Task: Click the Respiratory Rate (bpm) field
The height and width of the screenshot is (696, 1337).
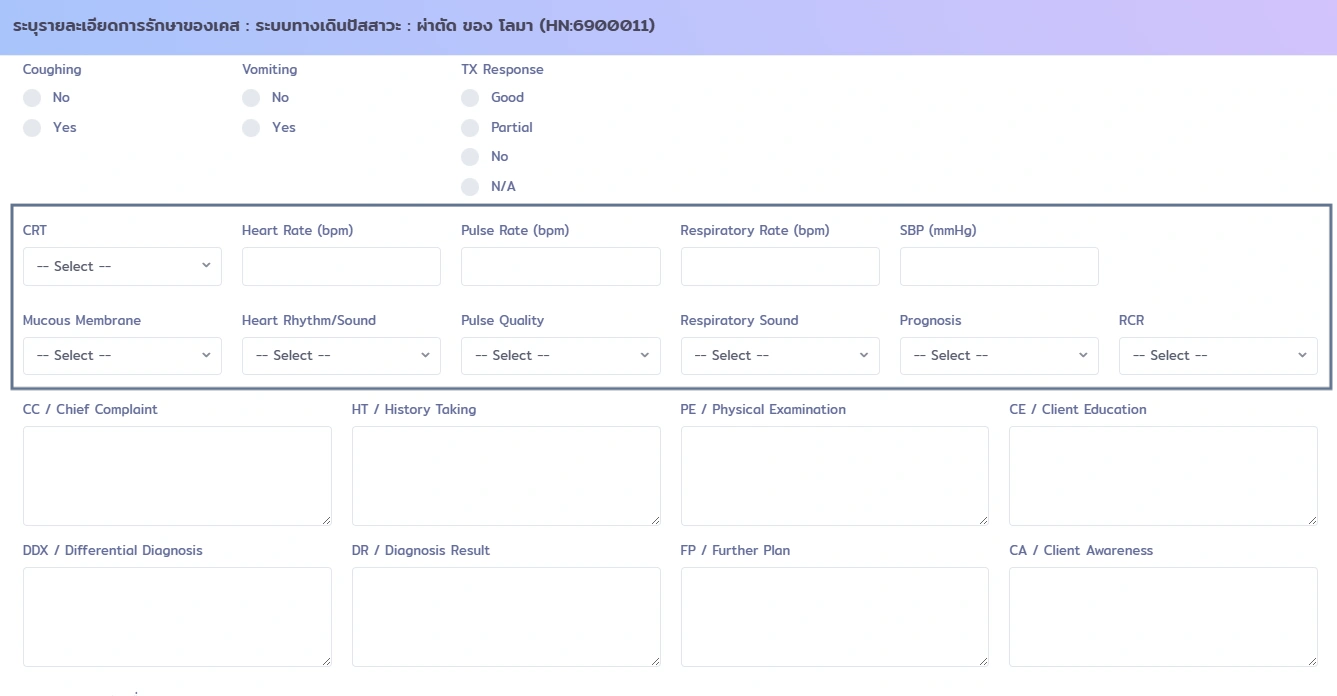Action: coord(780,267)
